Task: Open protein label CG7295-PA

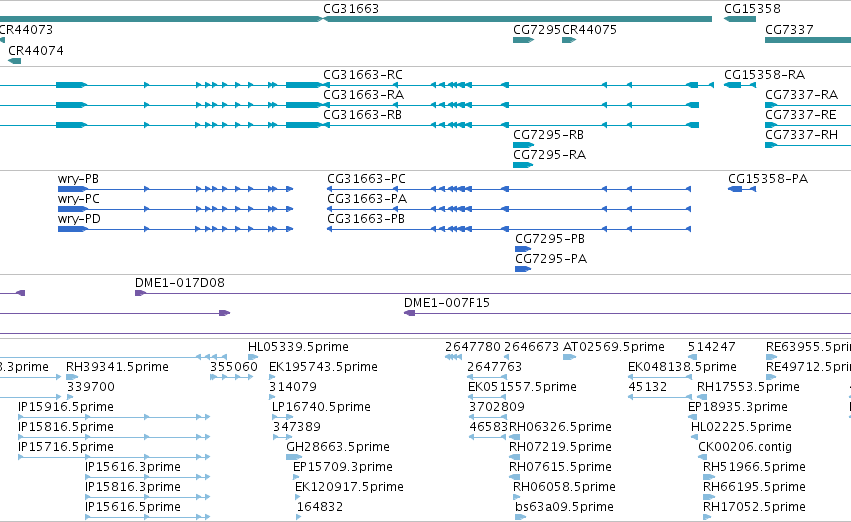Action: [x=551, y=259]
